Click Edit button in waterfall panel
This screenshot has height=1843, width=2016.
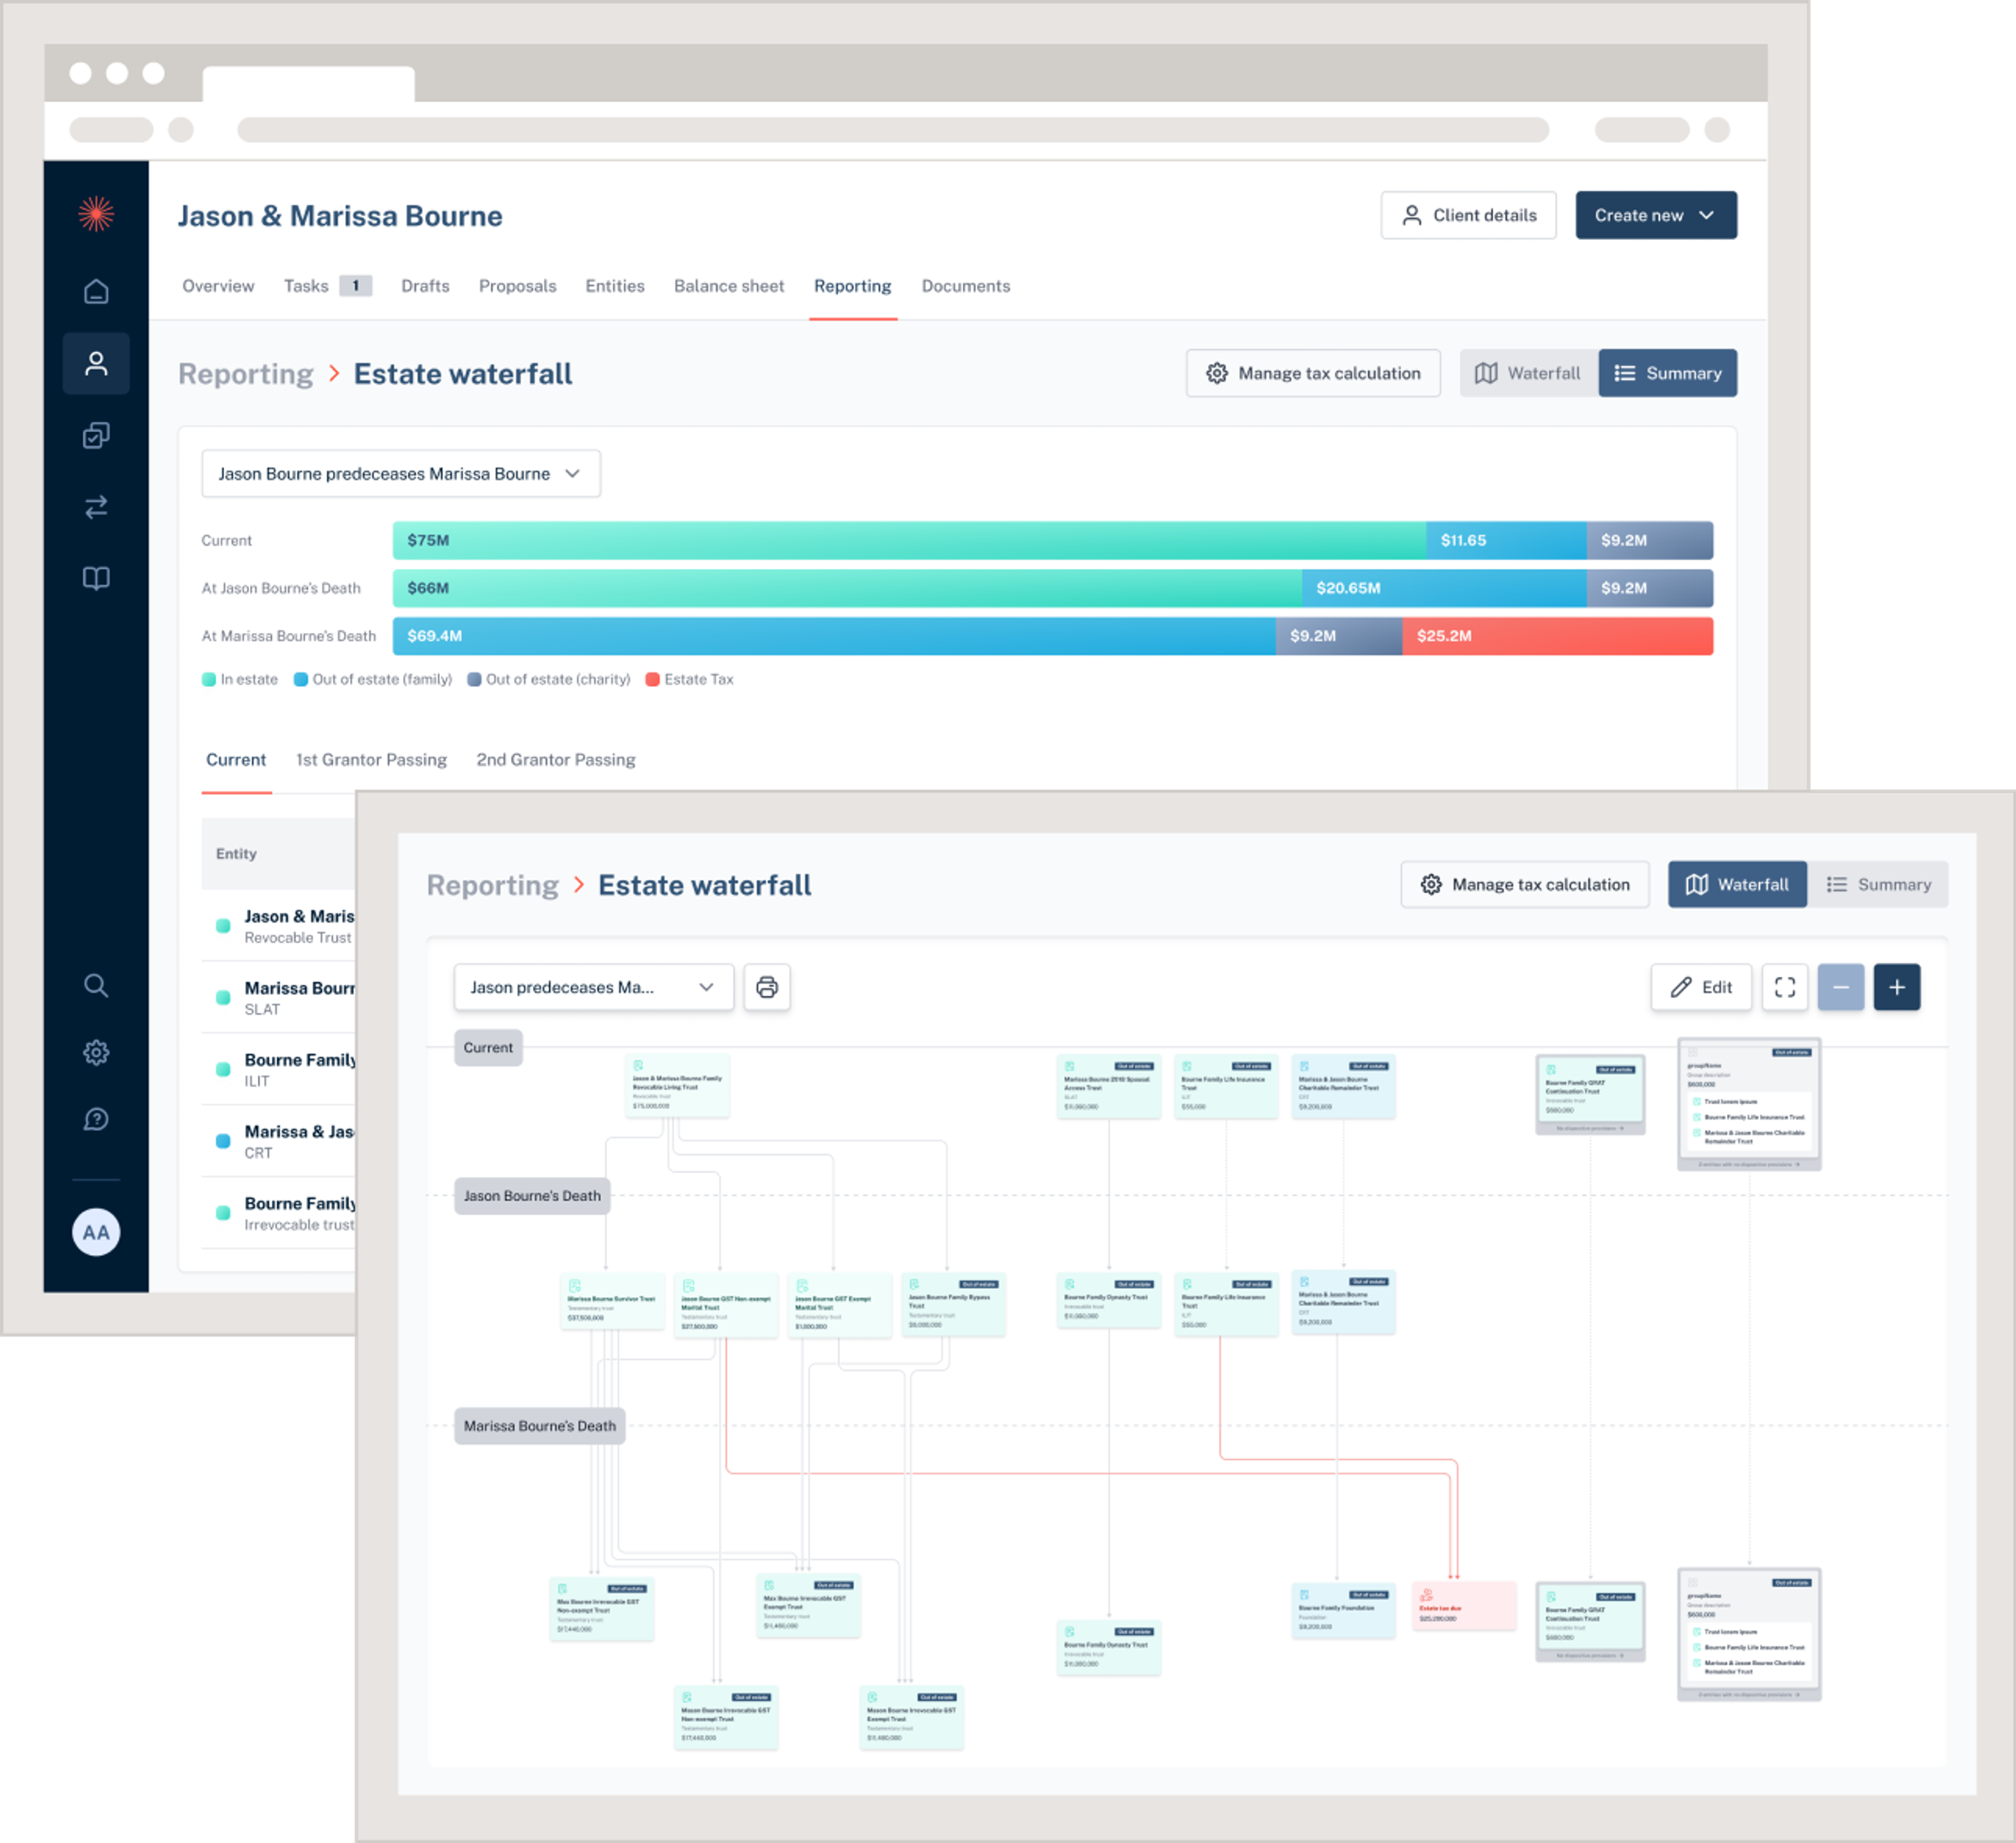1700,987
